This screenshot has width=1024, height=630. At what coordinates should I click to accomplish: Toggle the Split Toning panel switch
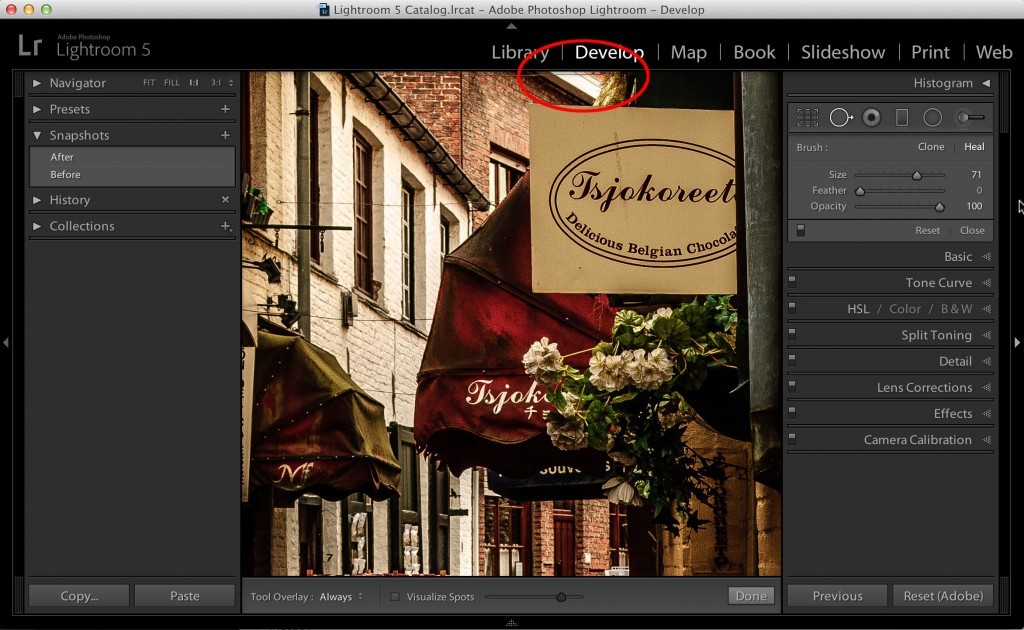(792, 334)
